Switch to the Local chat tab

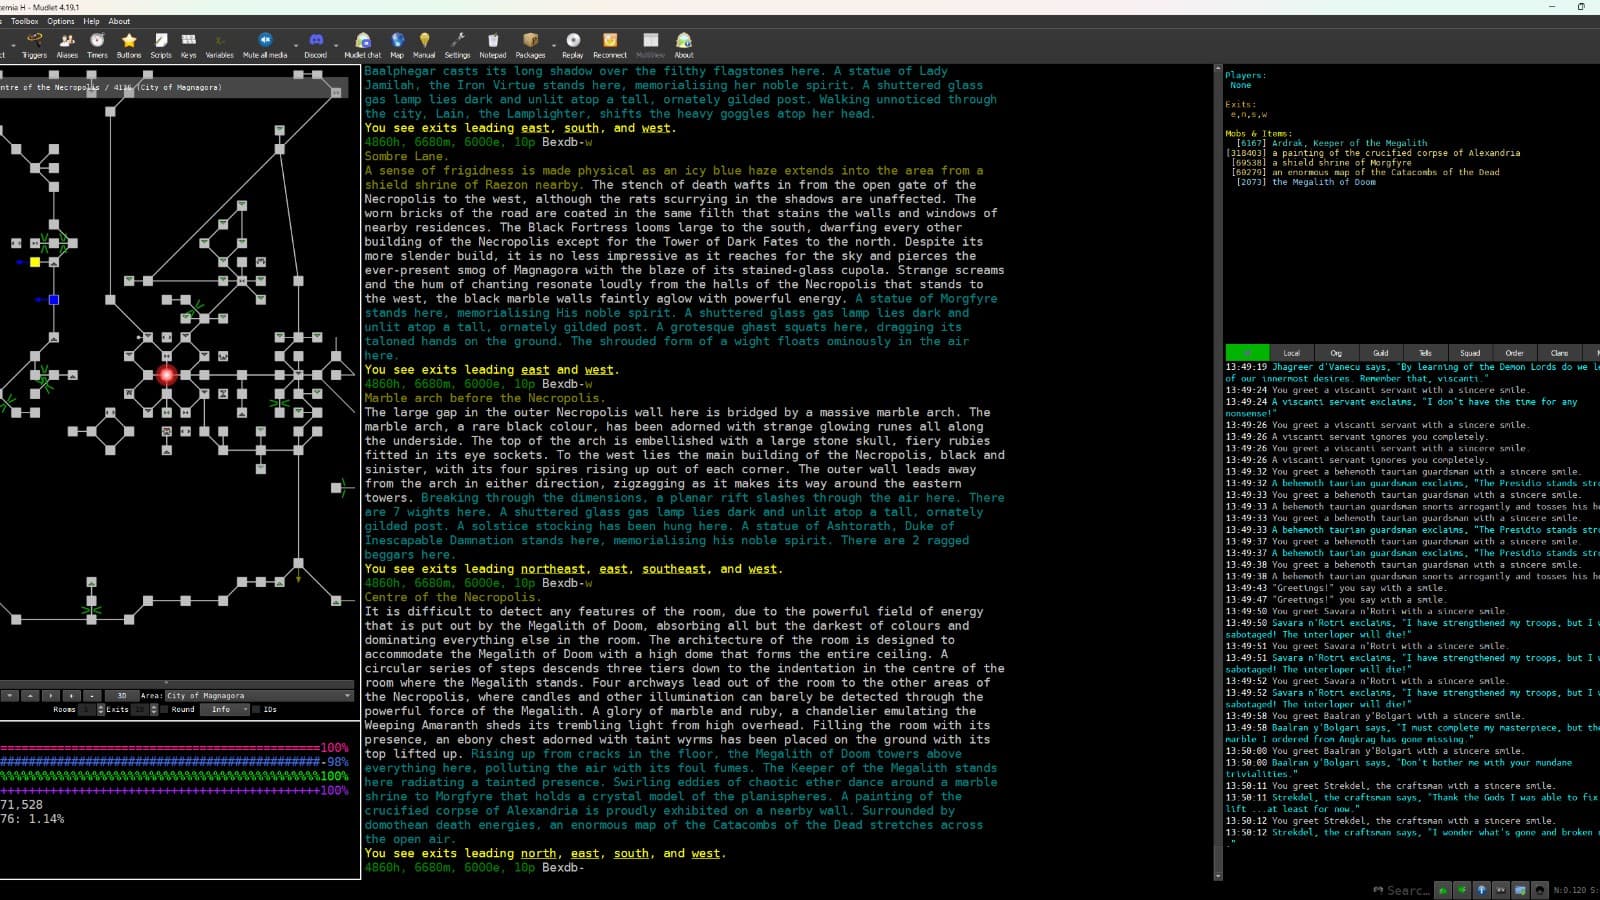pyautogui.click(x=1292, y=353)
